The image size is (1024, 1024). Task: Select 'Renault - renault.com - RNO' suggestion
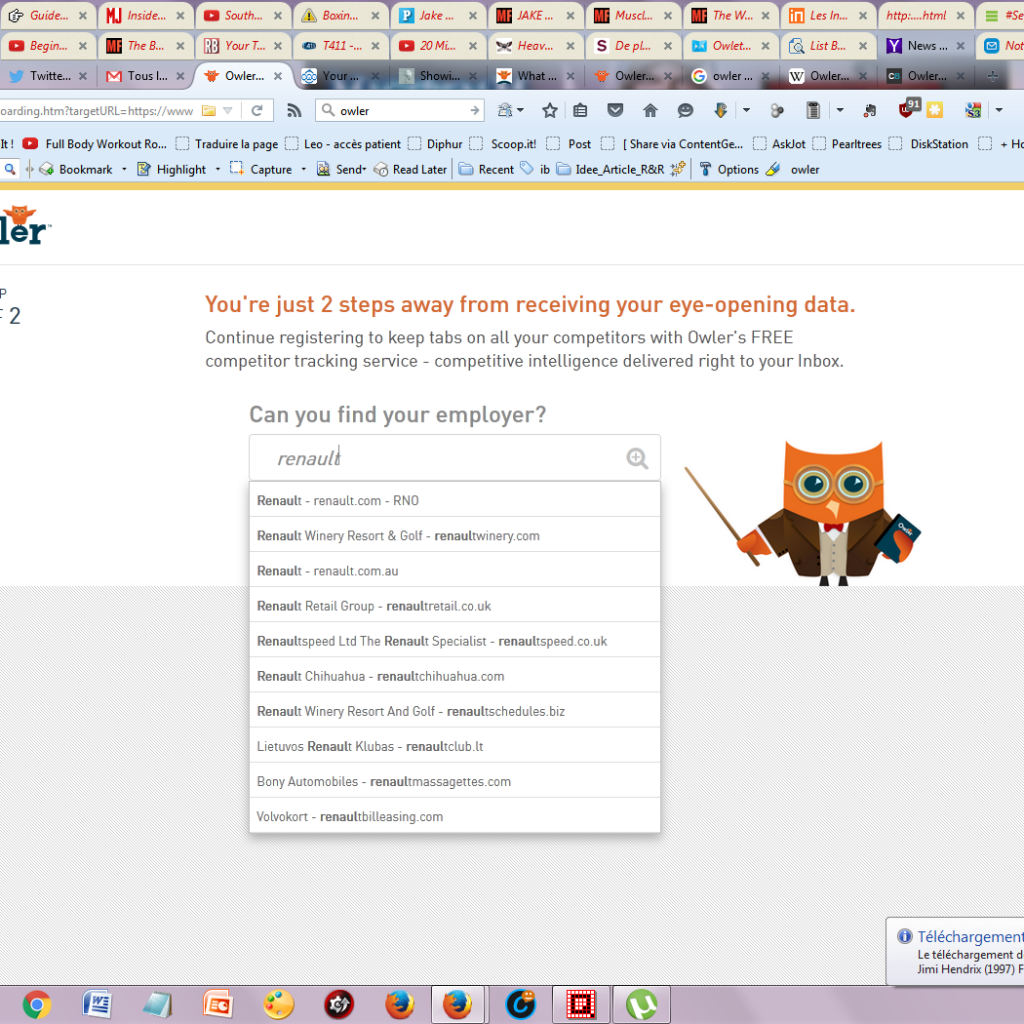pyautogui.click(x=455, y=500)
